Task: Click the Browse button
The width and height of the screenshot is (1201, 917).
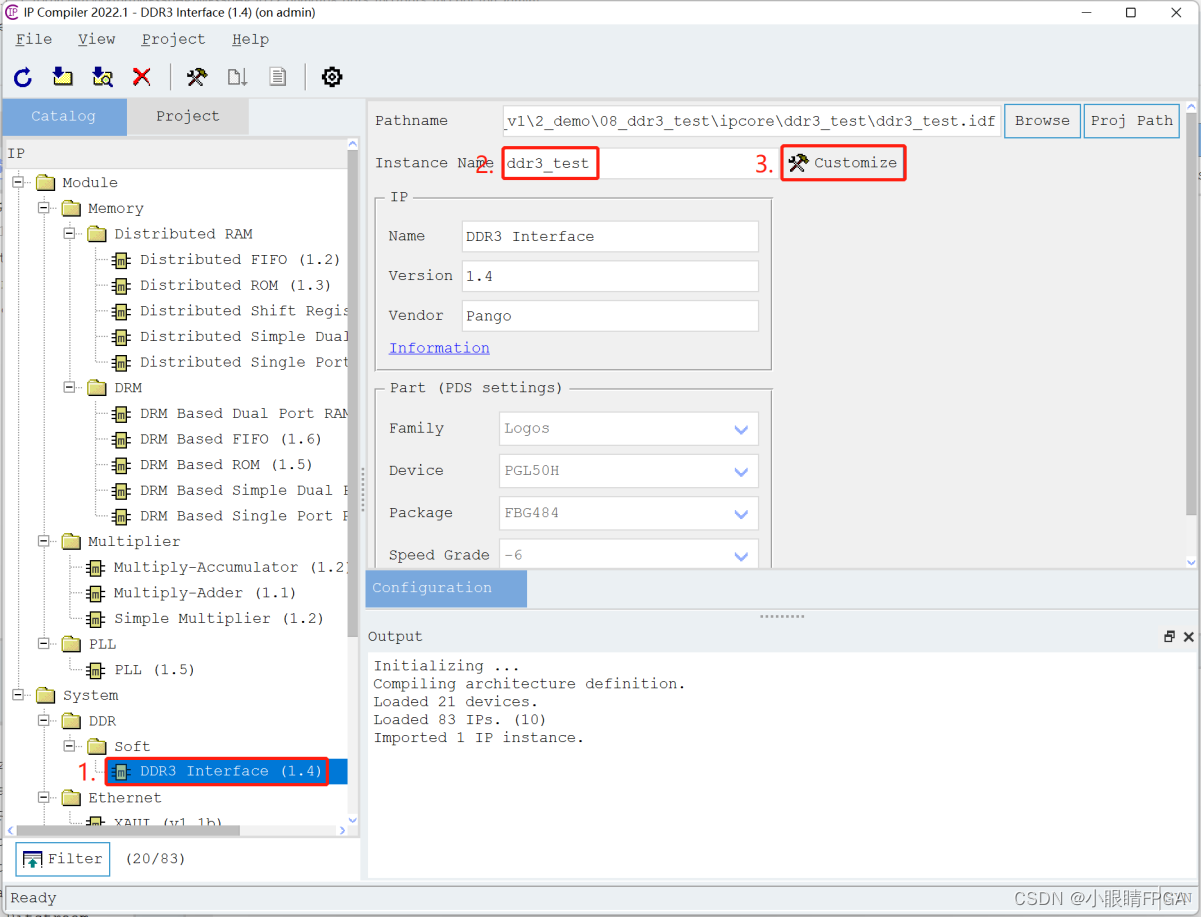Action: click(x=1042, y=121)
